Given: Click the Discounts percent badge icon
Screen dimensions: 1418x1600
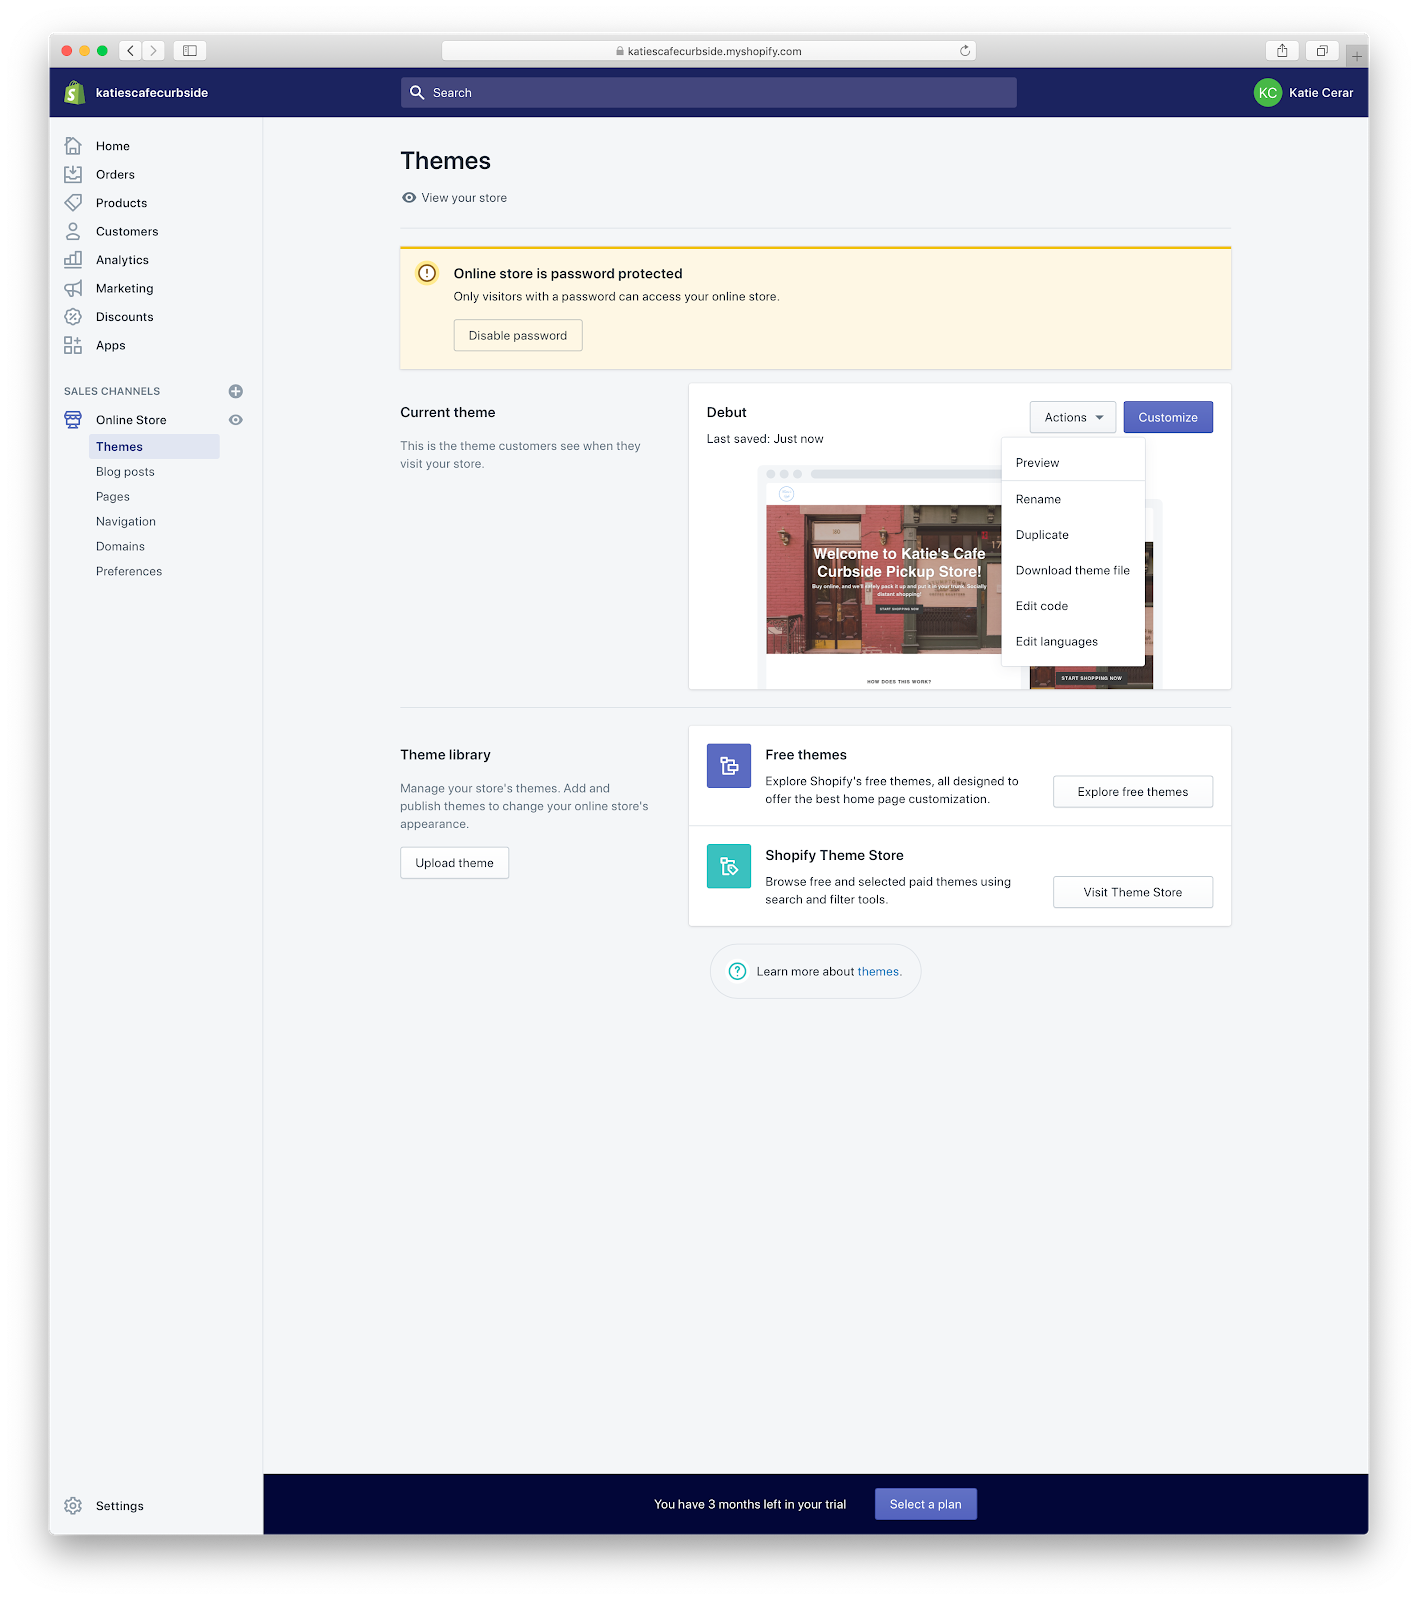Looking at the screenshot, I should pyautogui.click(x=73, y=317).
